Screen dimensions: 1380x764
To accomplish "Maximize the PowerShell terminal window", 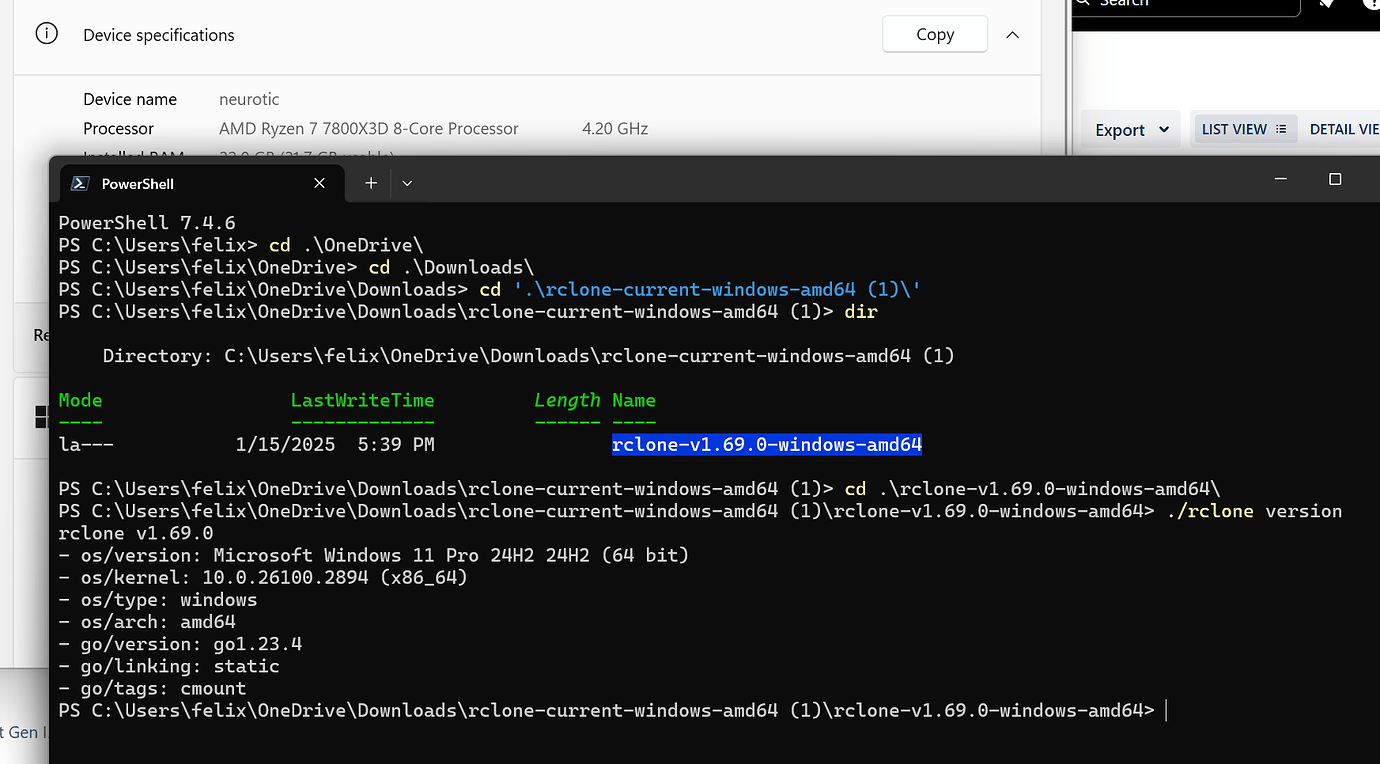I will (x=1335, y=179).
